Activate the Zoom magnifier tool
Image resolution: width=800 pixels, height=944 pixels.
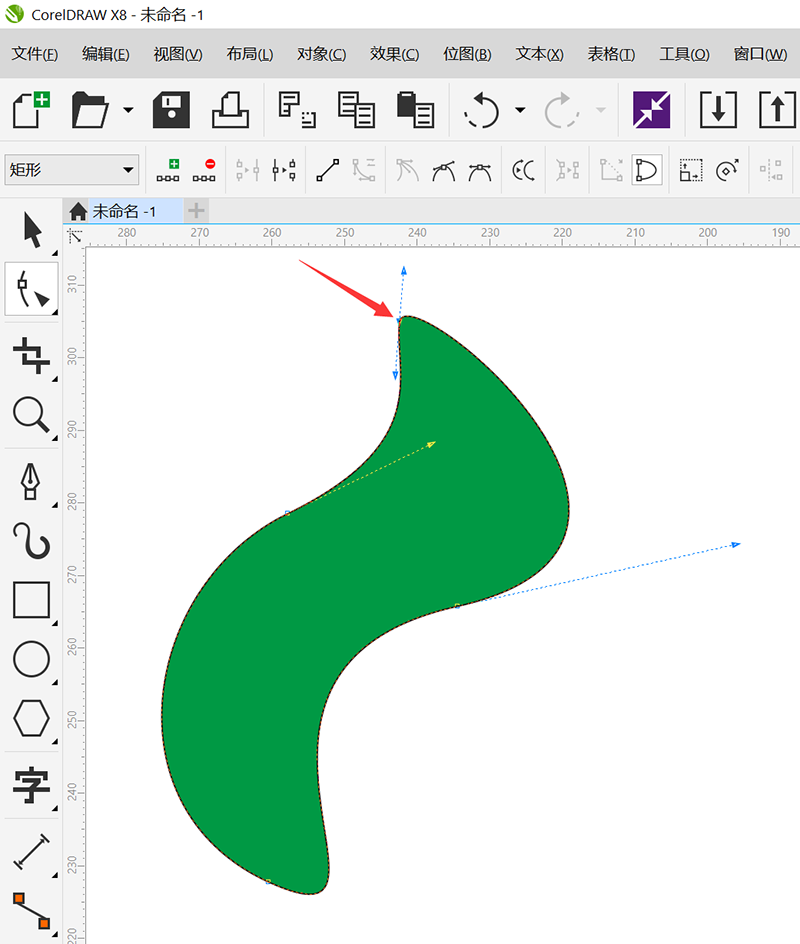point(32,414)
